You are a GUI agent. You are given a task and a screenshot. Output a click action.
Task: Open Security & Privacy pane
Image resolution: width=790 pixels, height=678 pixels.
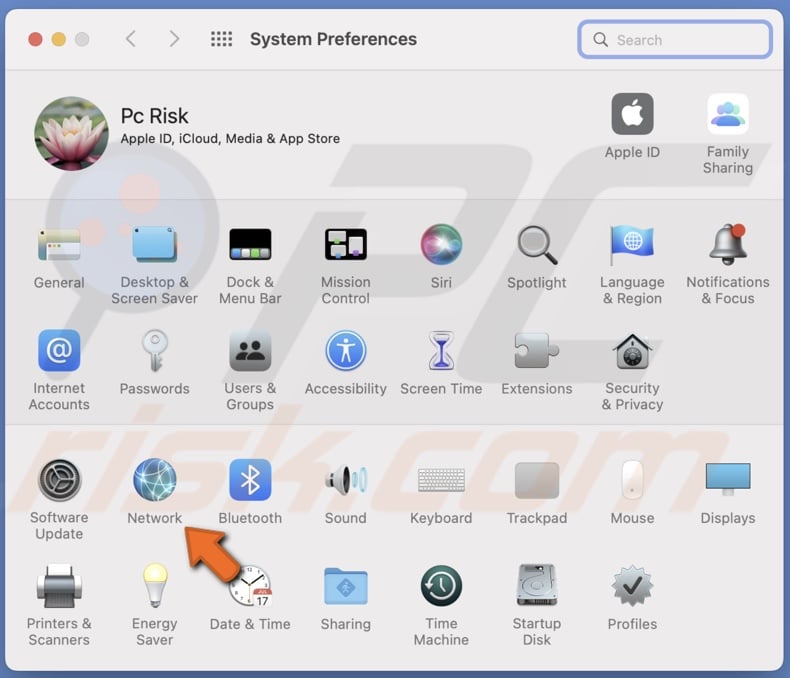tap(632, 351)
